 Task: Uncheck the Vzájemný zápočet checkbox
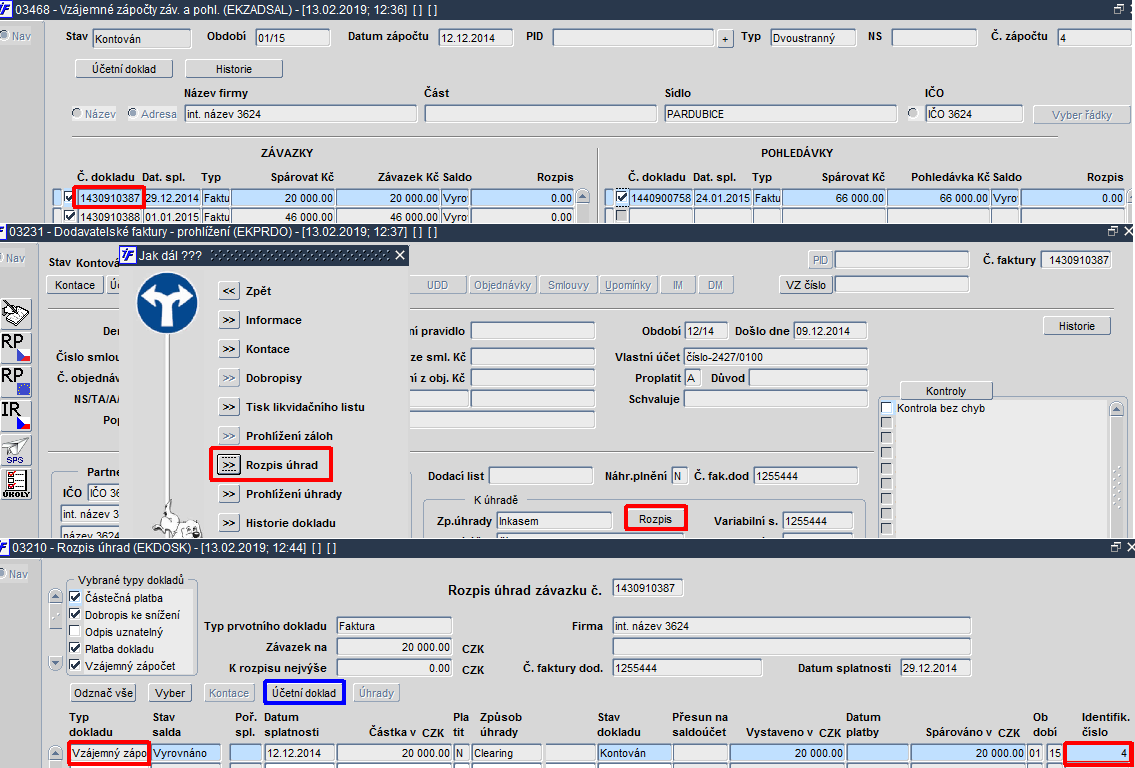pos(75,665)
